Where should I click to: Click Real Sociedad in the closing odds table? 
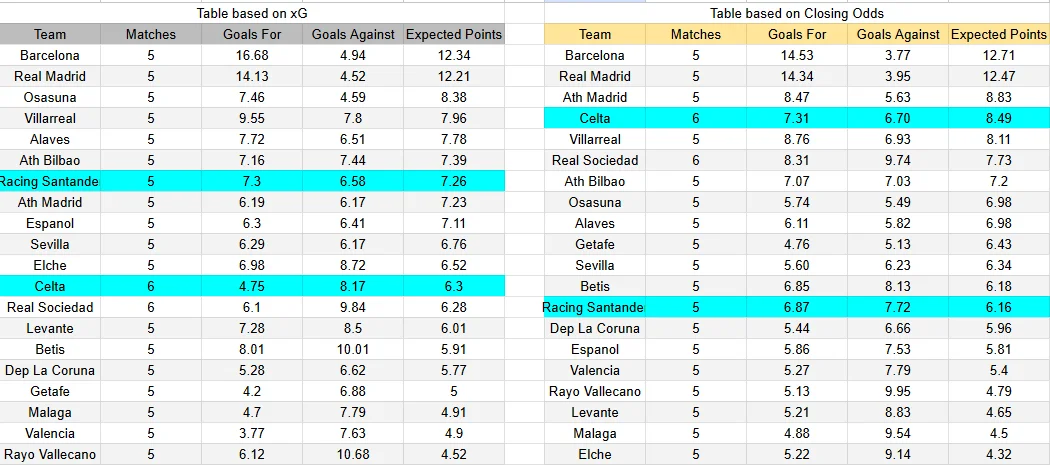pyautogui.click(x=595, y=160)
